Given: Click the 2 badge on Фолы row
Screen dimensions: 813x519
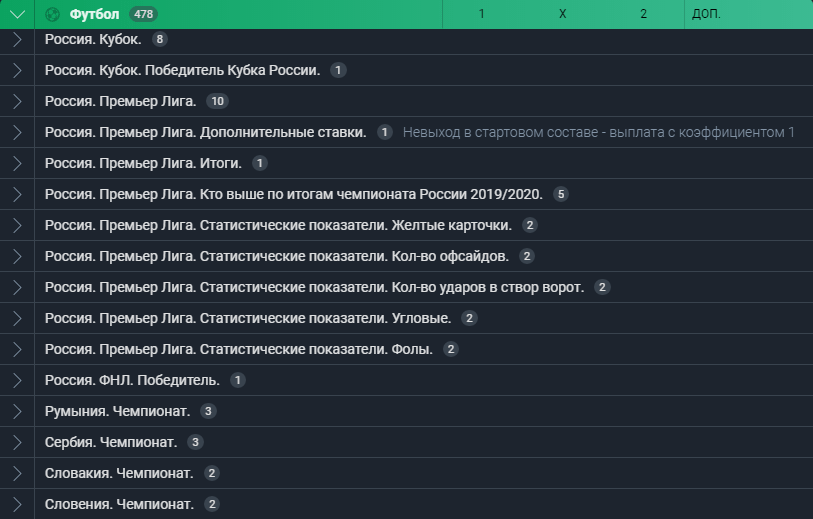Looking at the screenshot, I should pos(451,349).
